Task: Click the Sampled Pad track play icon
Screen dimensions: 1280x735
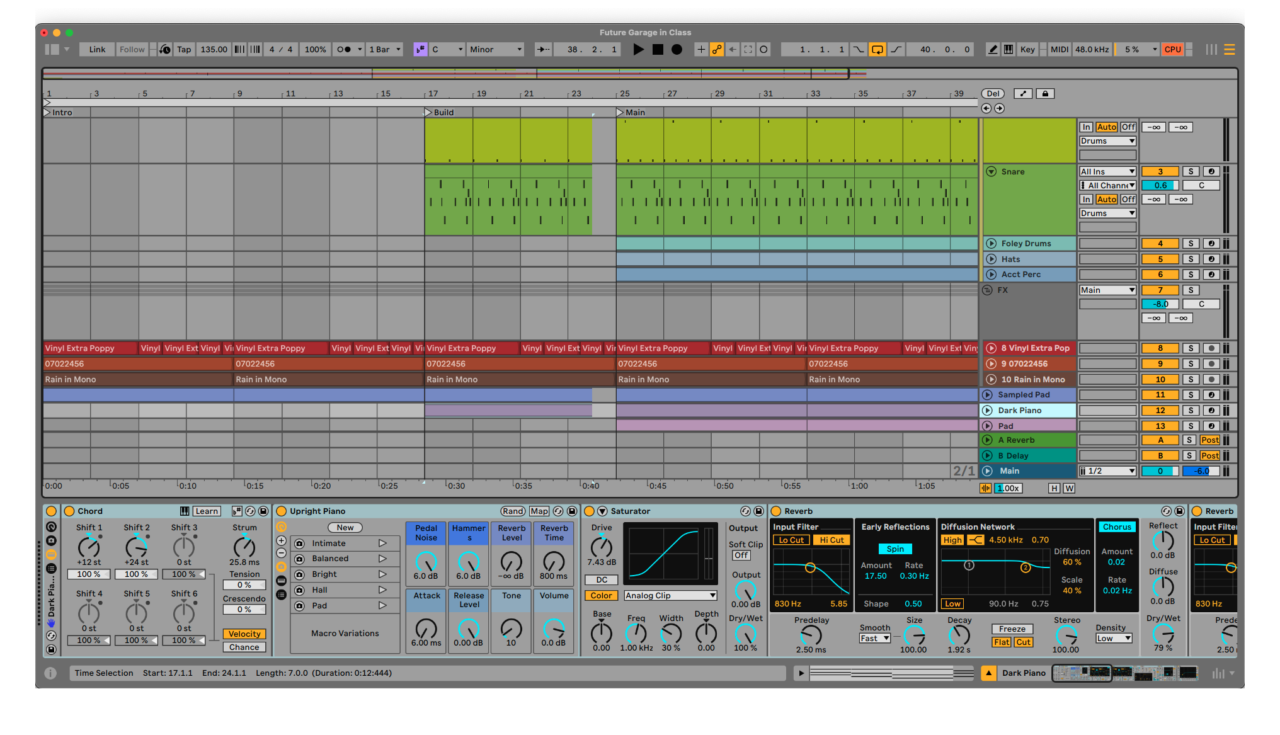Action: pos(988,395)
